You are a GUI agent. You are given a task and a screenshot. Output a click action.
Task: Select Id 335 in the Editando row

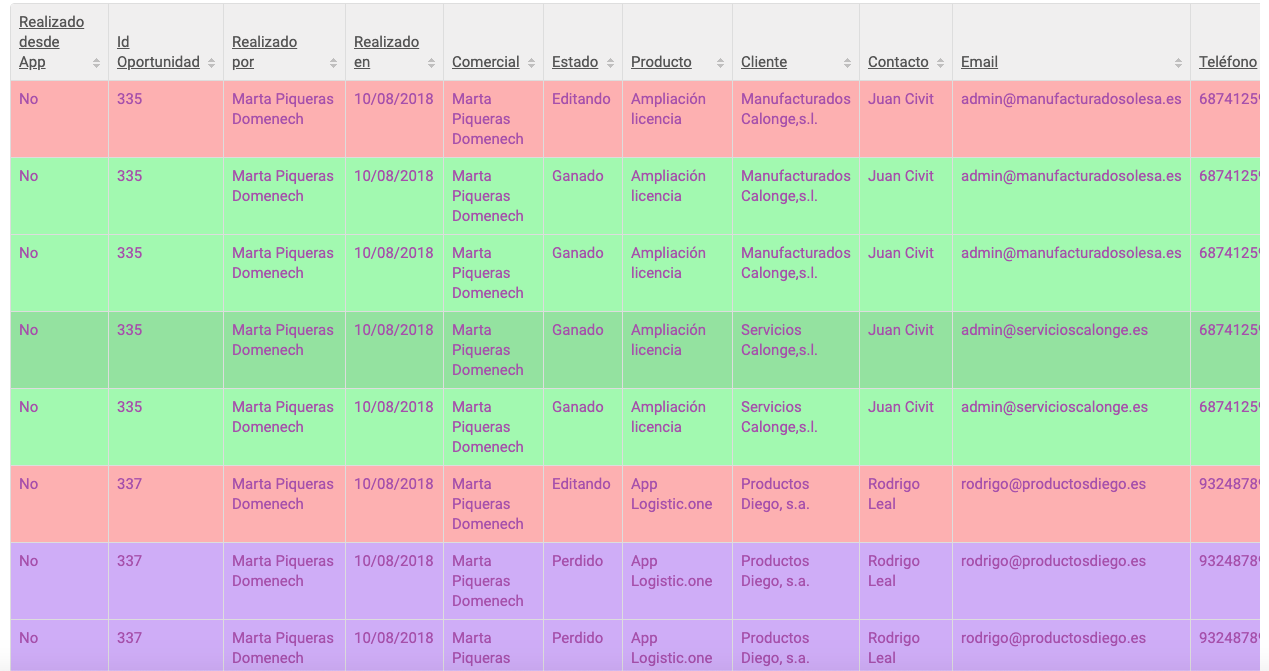coord(130,99)
